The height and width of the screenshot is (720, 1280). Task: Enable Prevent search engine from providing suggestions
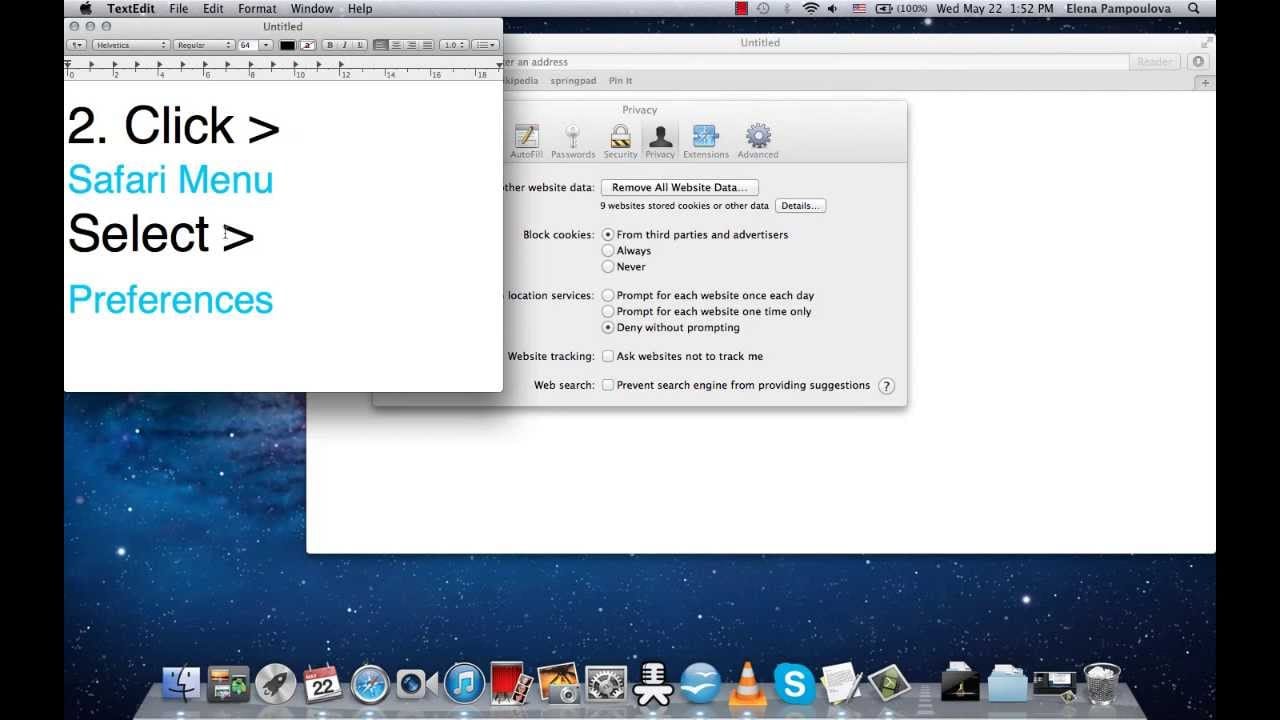[x=608, y=385]
